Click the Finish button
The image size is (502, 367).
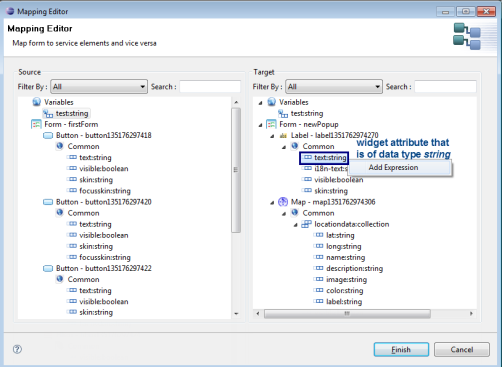401,349
